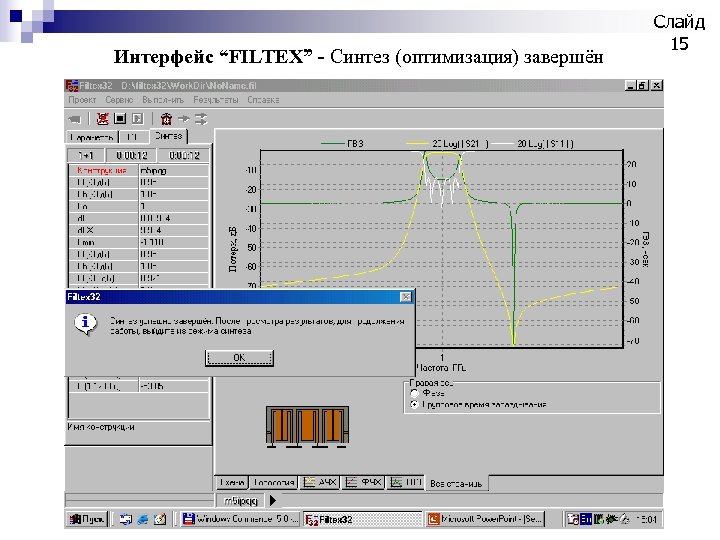Click the black bug-like system tray icon

(x=611, y=519)
